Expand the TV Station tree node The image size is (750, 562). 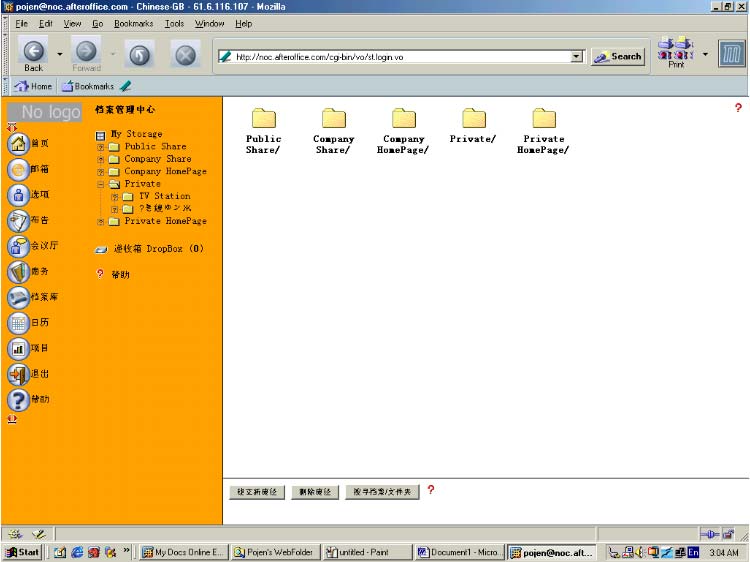pyautogui.click(x=114, y=197)
